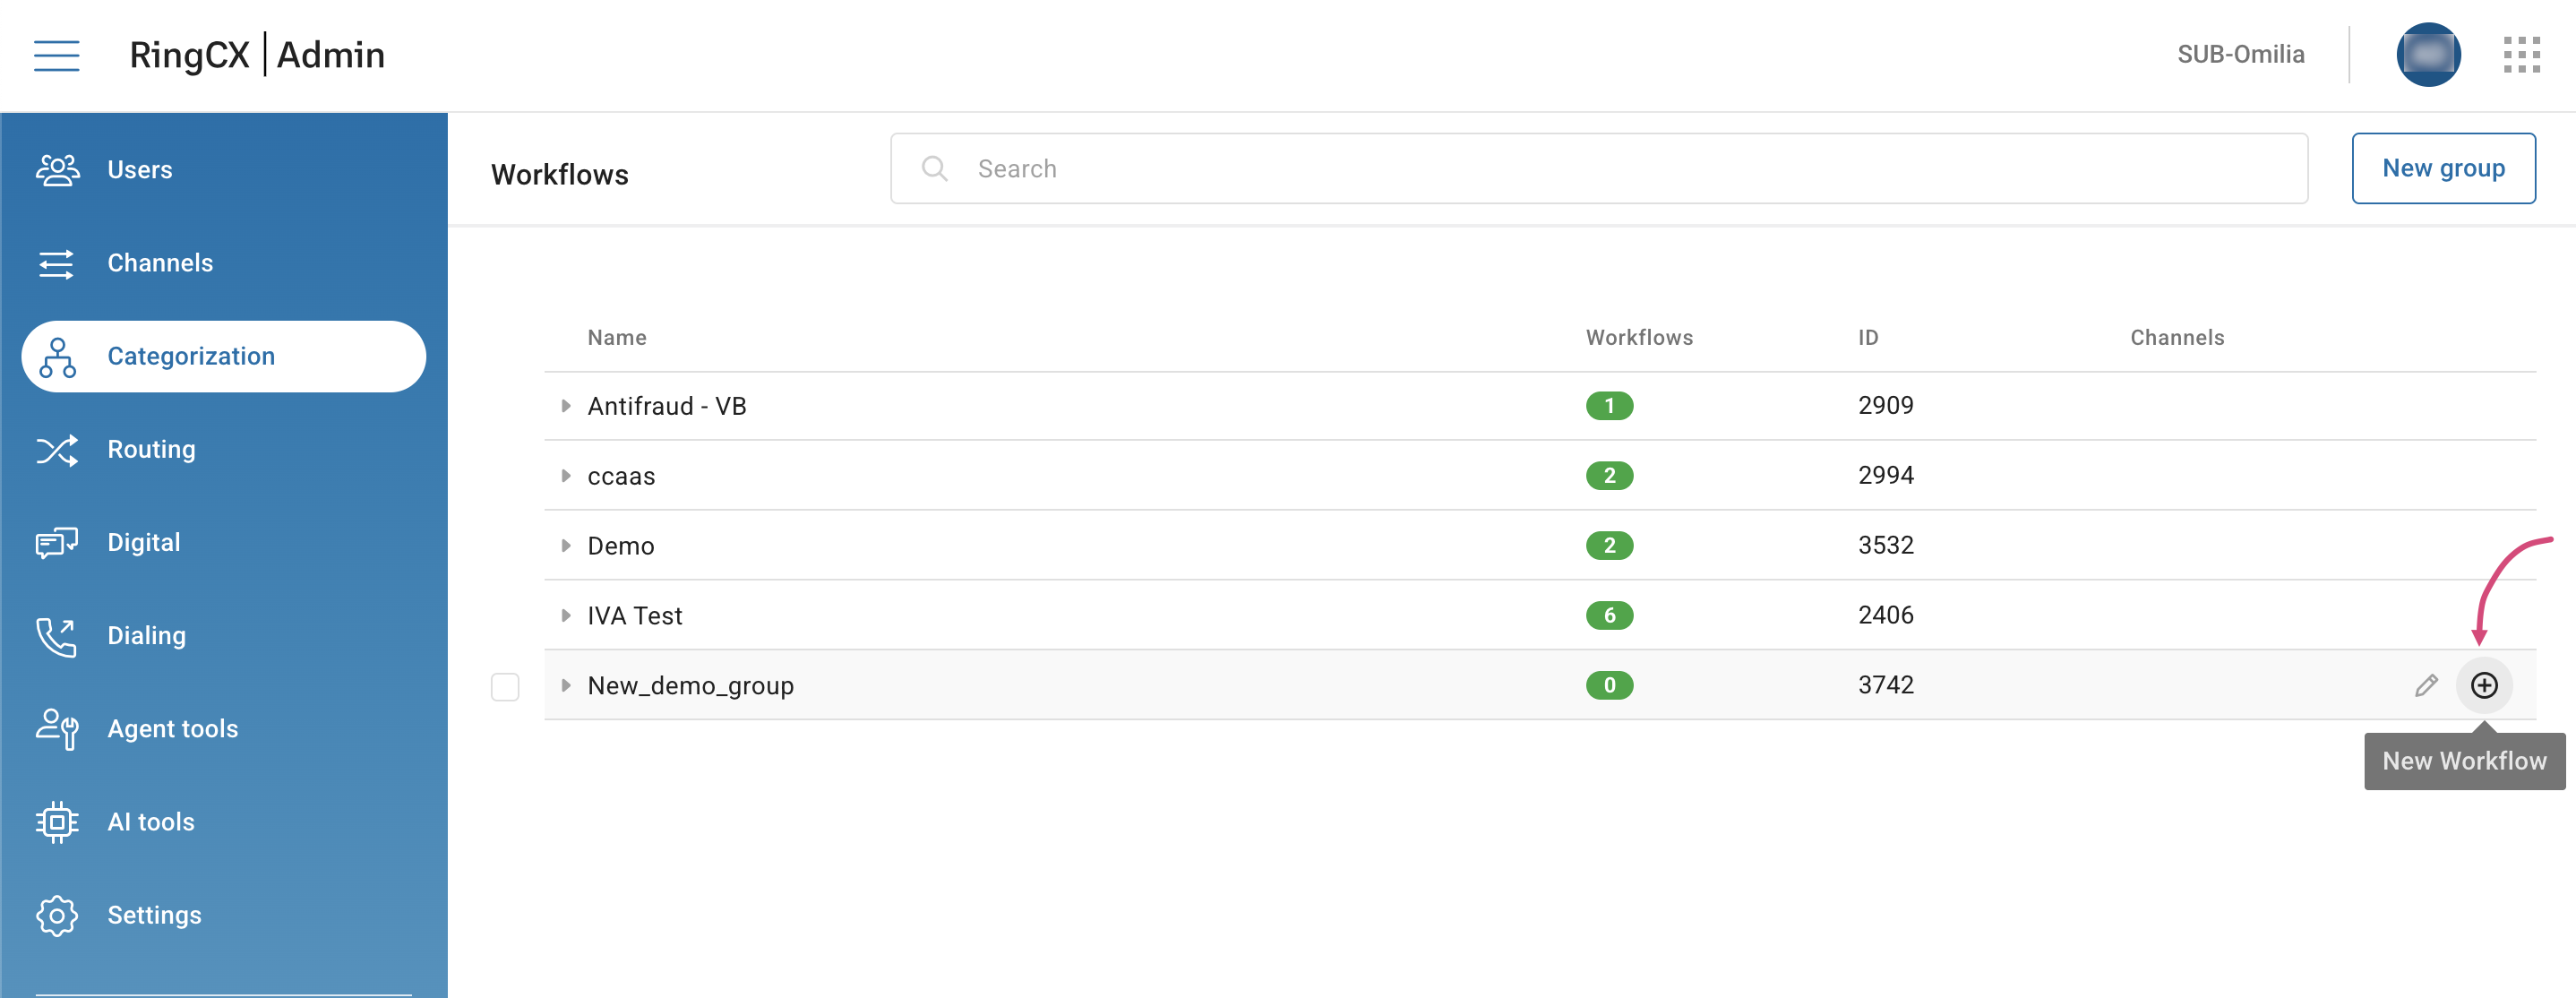Image resolution: width=2576 pixels, height=998 pixels.
Task: Expand the ccaas workflow group
Action: click(x=567, y=476)
